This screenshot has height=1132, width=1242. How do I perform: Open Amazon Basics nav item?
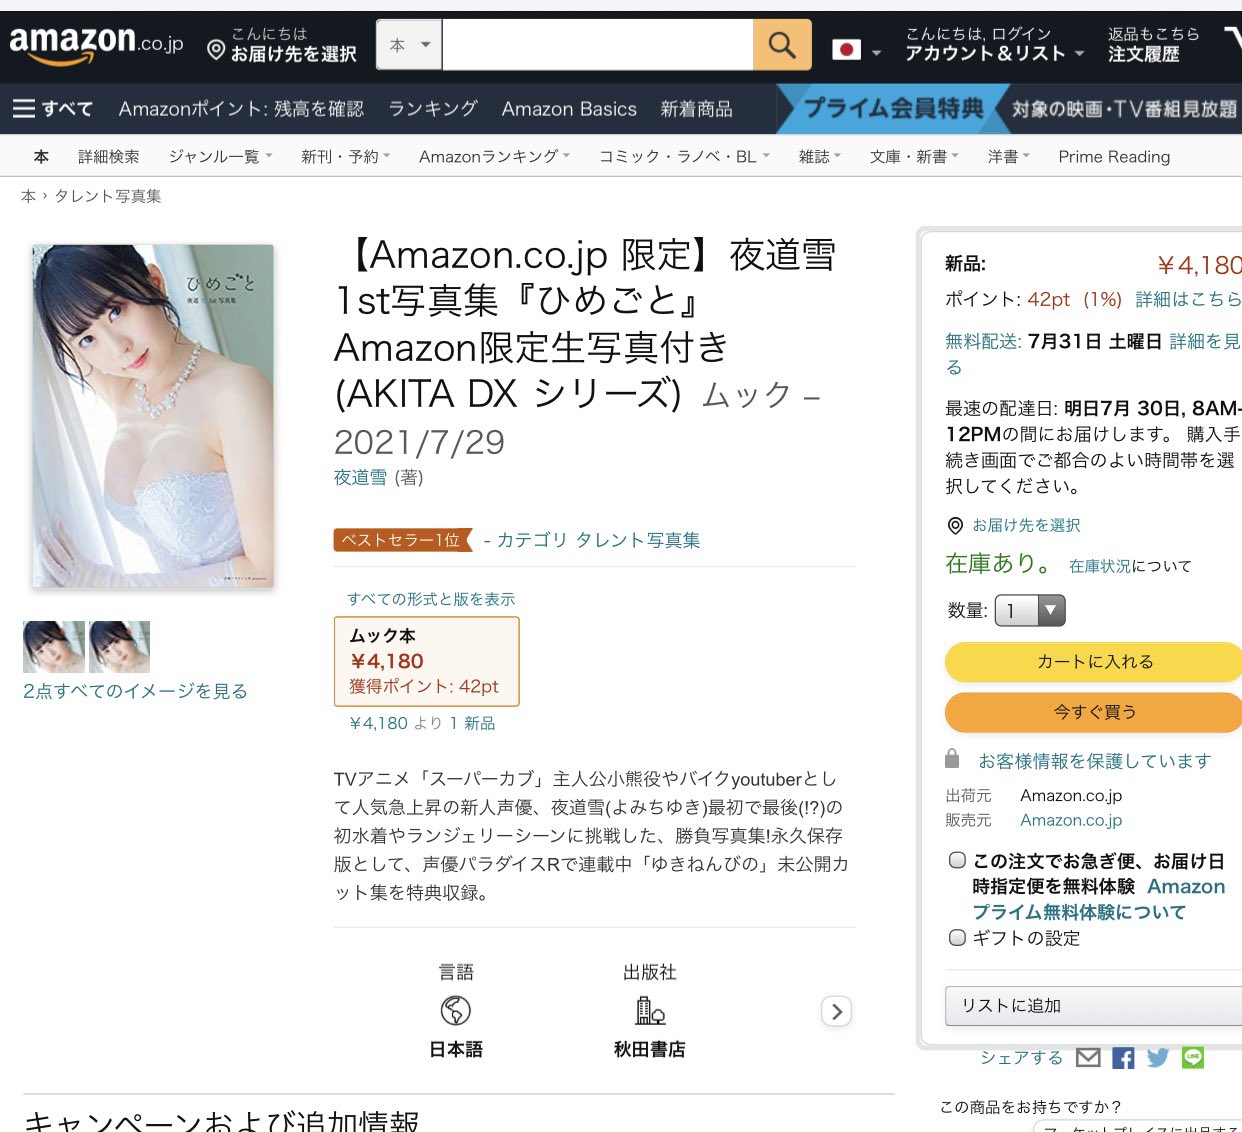click(x=569, y=109)
